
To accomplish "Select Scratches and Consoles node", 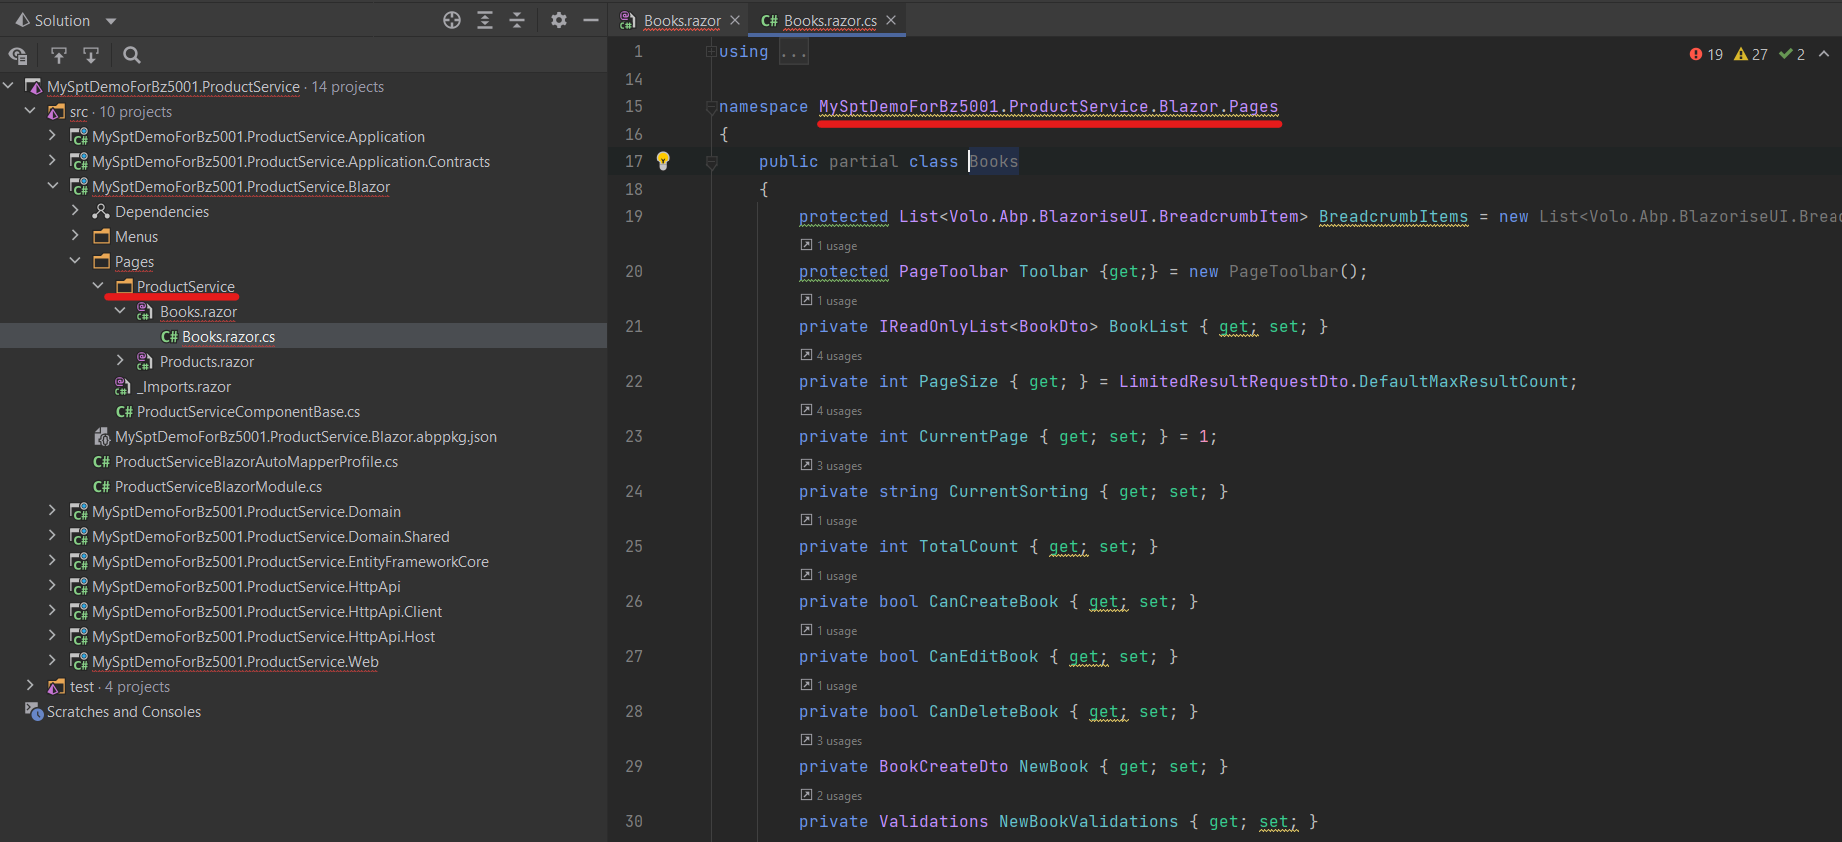I will pyautogui.click(x=123, y=712).
